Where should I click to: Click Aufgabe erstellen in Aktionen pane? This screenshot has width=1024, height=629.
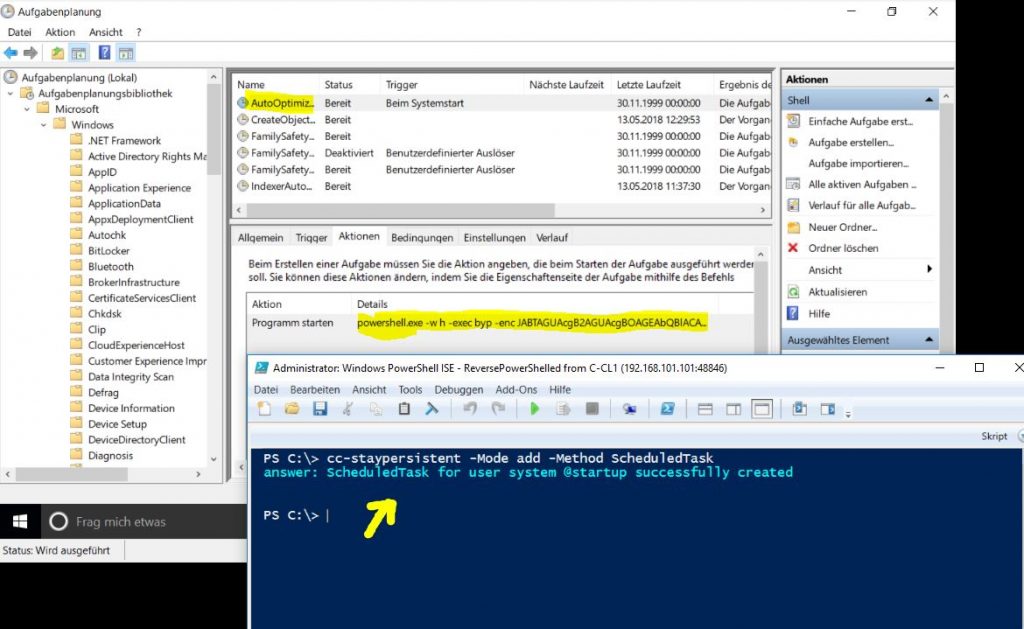click(x=851, y=142)
